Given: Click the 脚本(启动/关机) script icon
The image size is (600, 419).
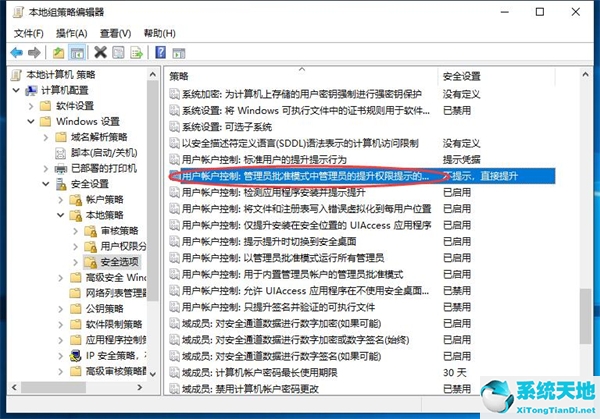Looking at the screenshot, I should tap(60, 153).
